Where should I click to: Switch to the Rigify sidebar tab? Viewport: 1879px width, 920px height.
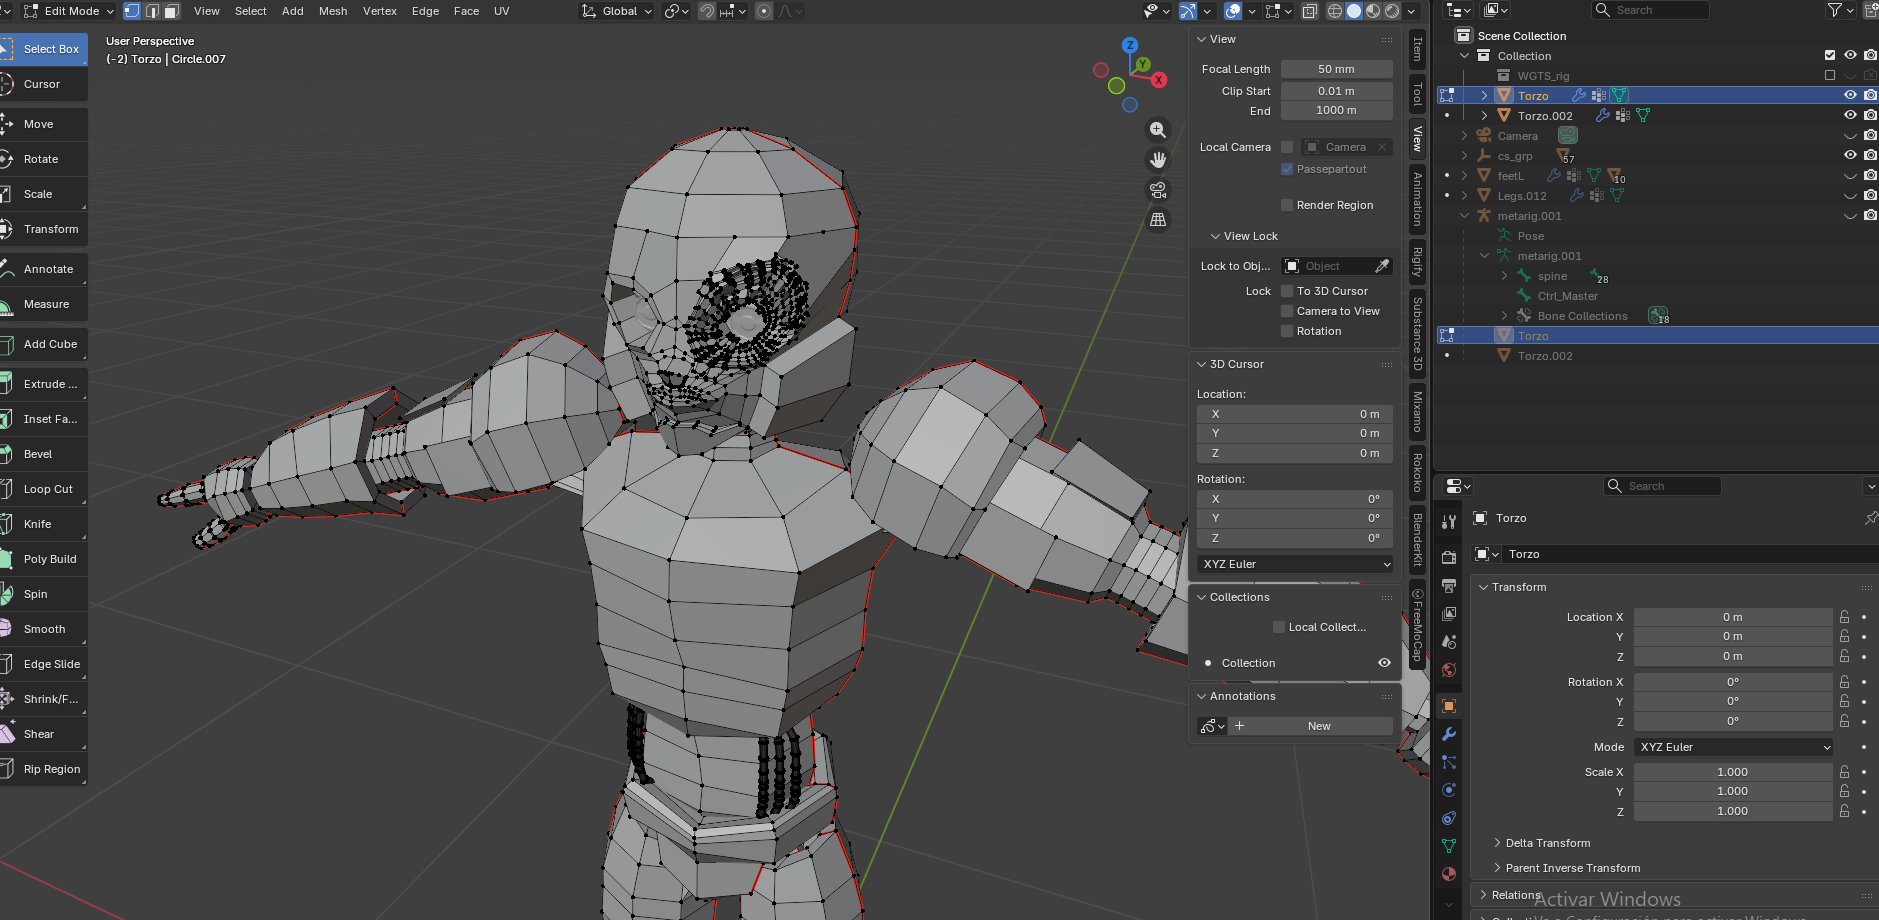point(1417,260)
